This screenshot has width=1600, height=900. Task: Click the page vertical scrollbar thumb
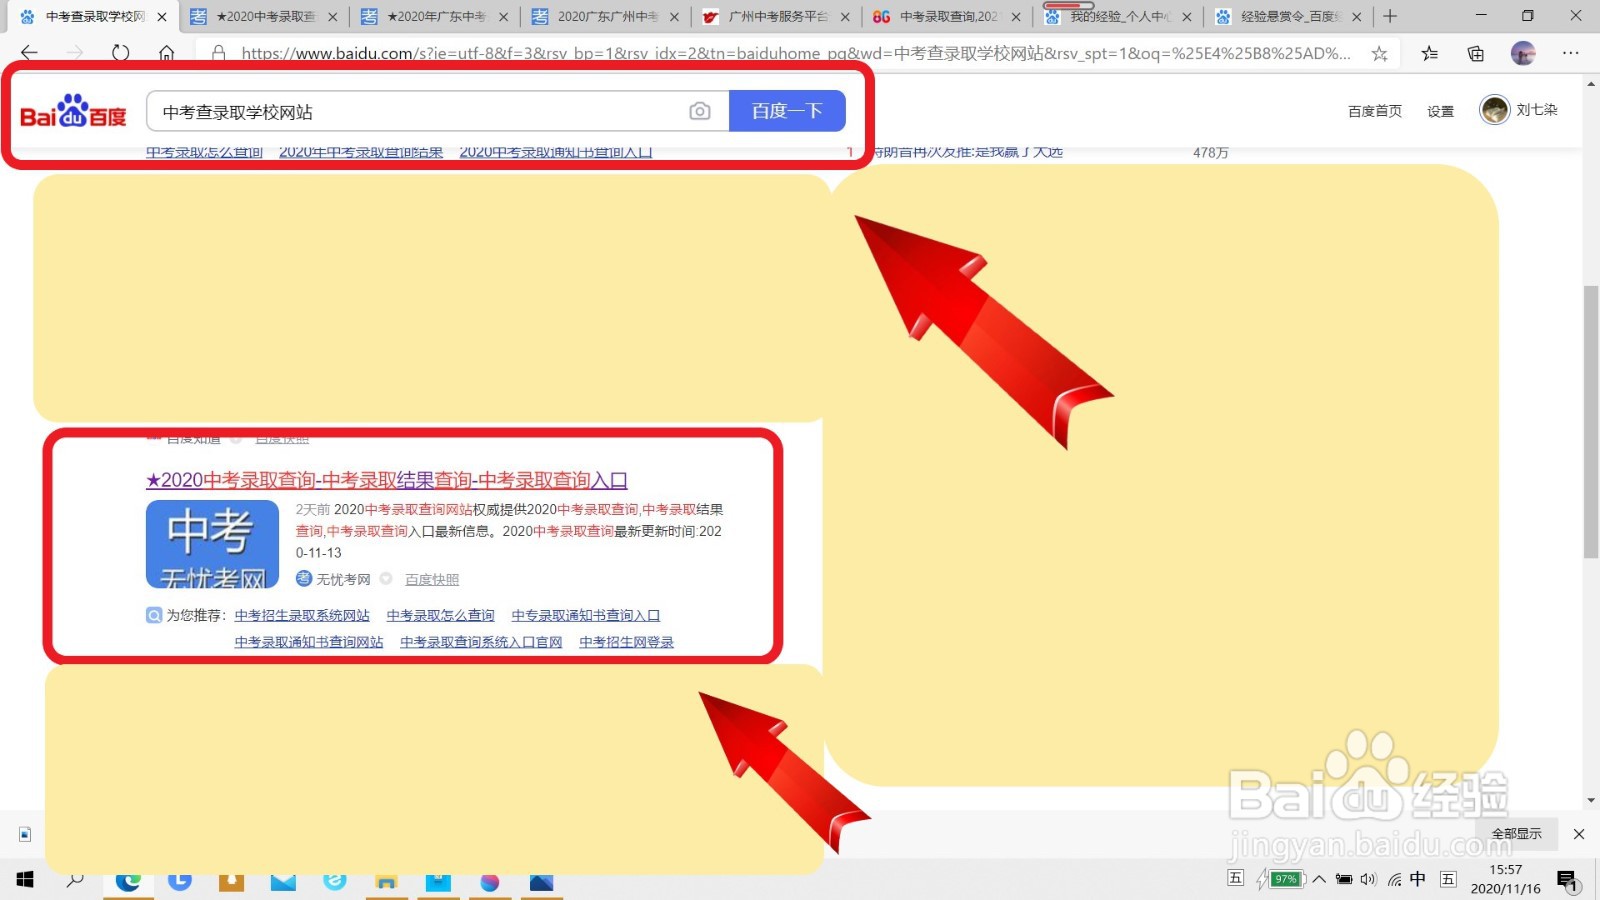[1591, 422]
